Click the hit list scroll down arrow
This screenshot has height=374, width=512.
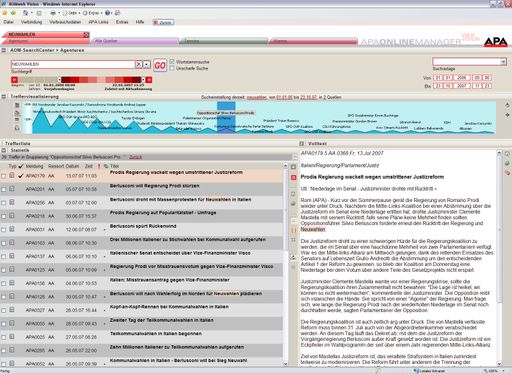(286, 364)
